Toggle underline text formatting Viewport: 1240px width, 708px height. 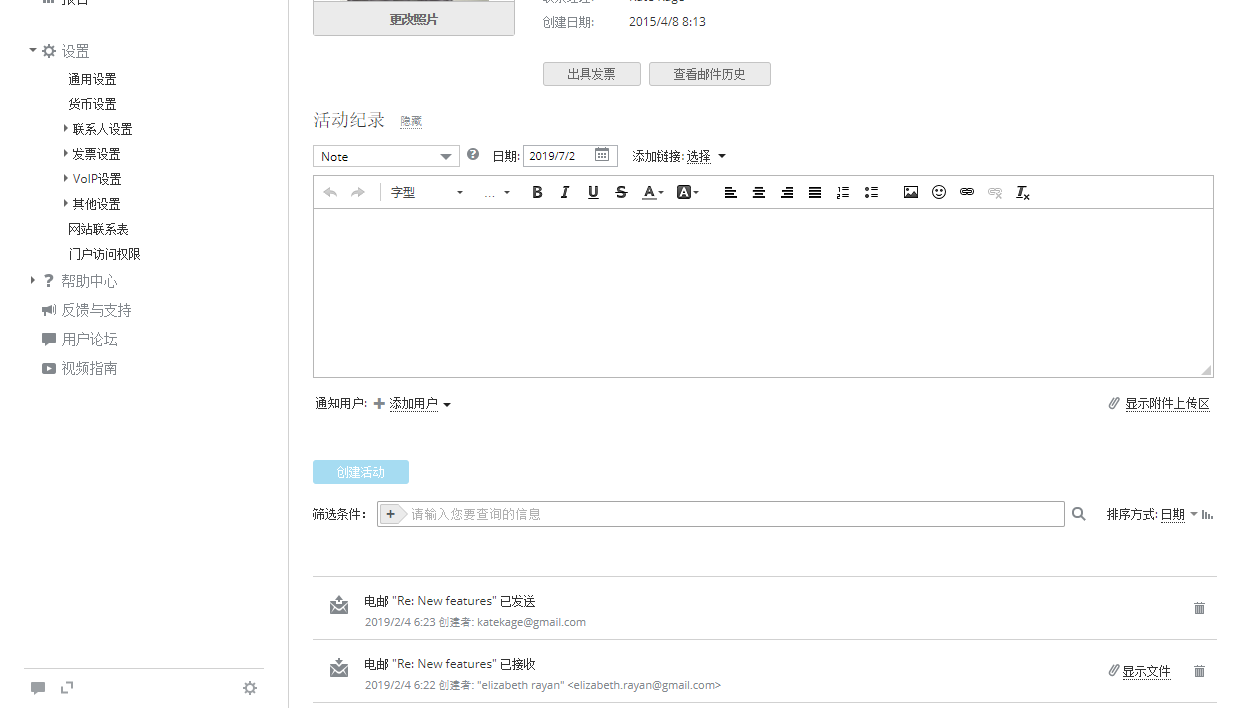click(x=593, y=192)
